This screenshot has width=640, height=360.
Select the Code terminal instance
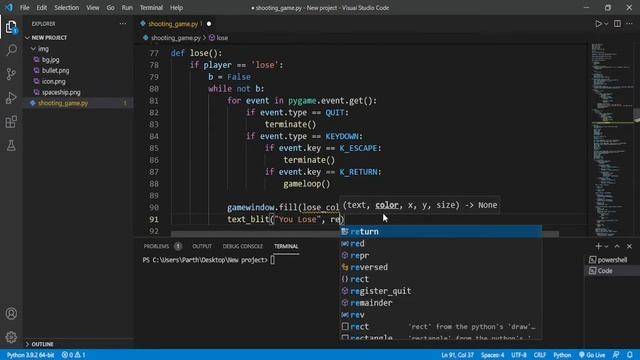(x=612, y=271)
